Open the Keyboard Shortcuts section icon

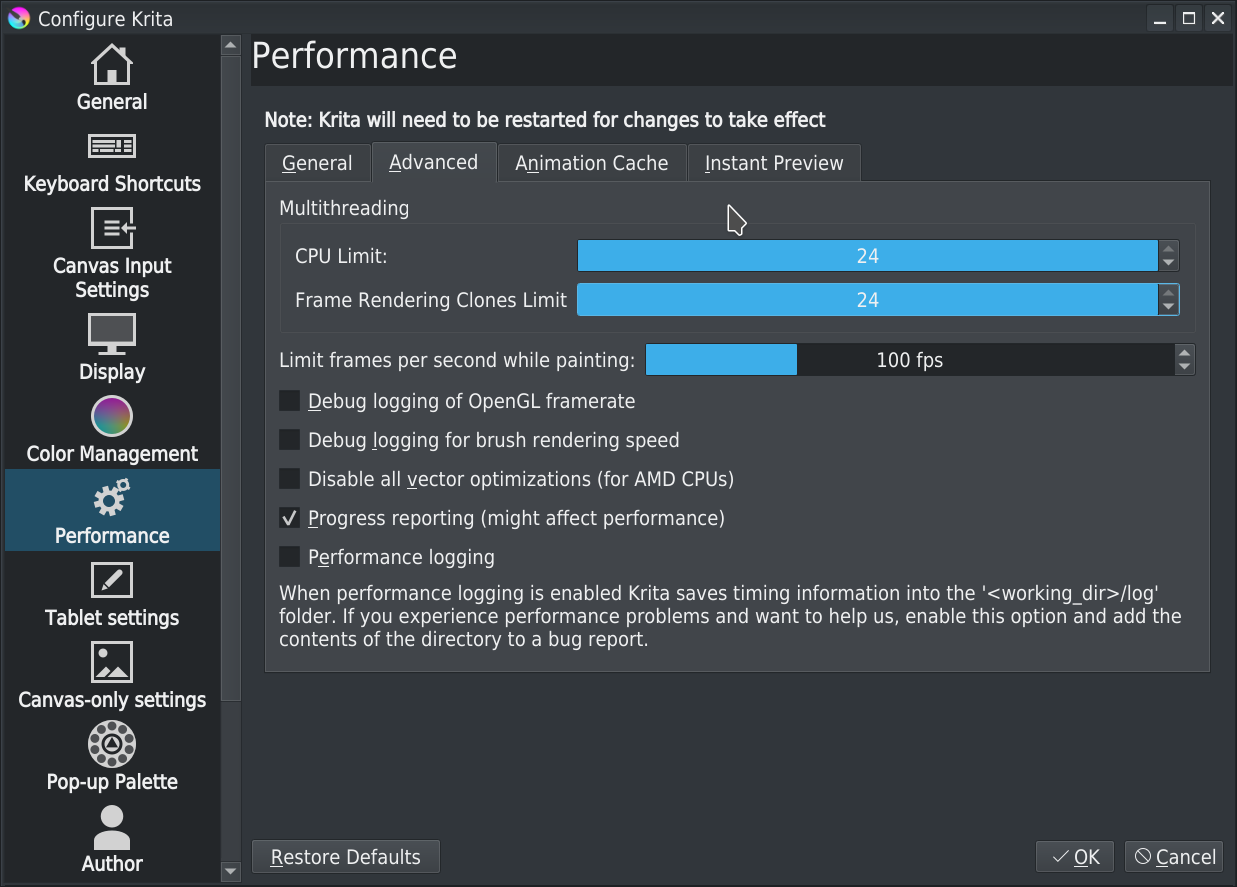(x=111, y=147)
